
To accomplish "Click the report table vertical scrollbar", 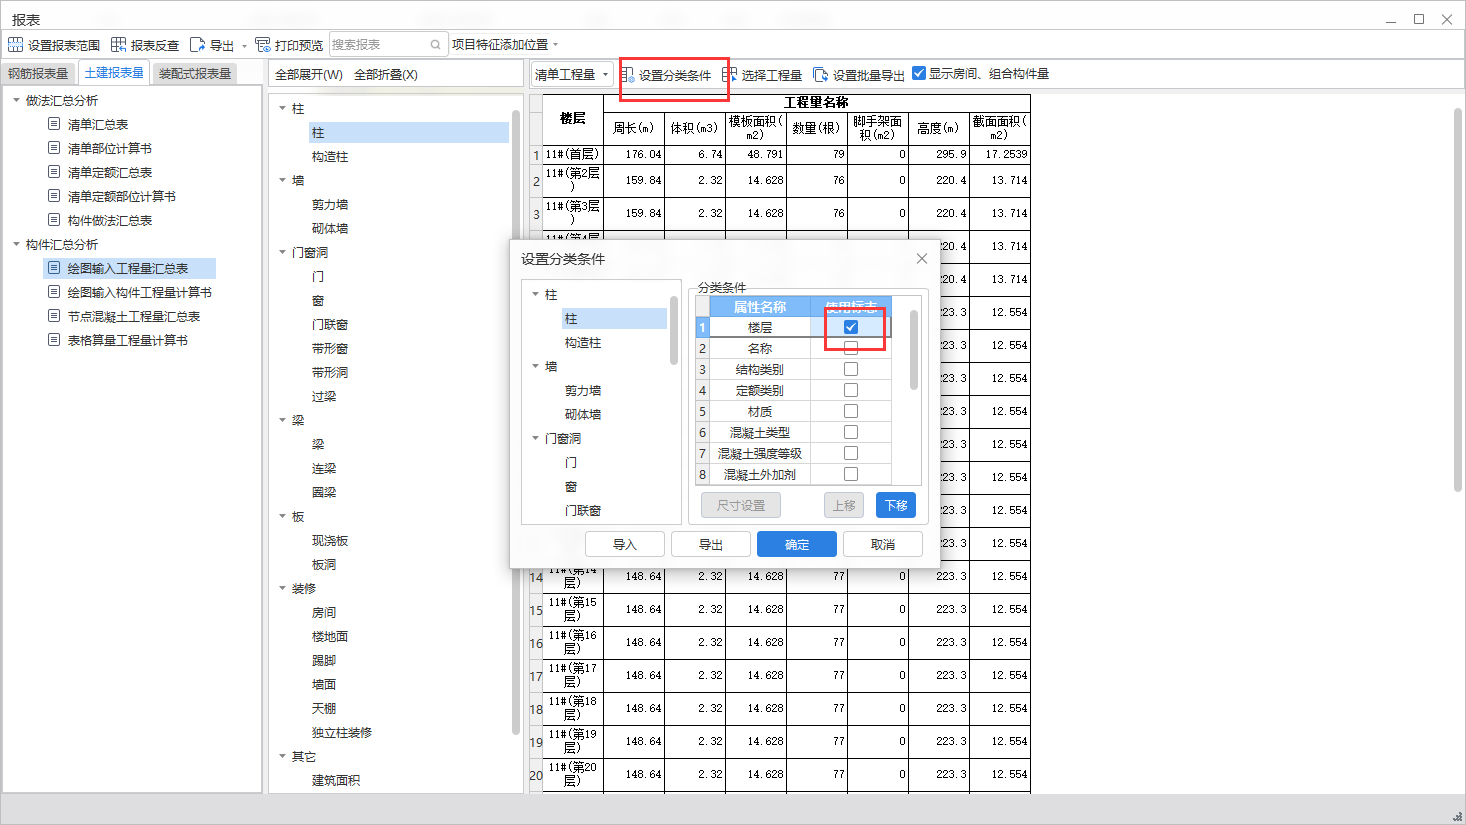I will click(1458, 300).
